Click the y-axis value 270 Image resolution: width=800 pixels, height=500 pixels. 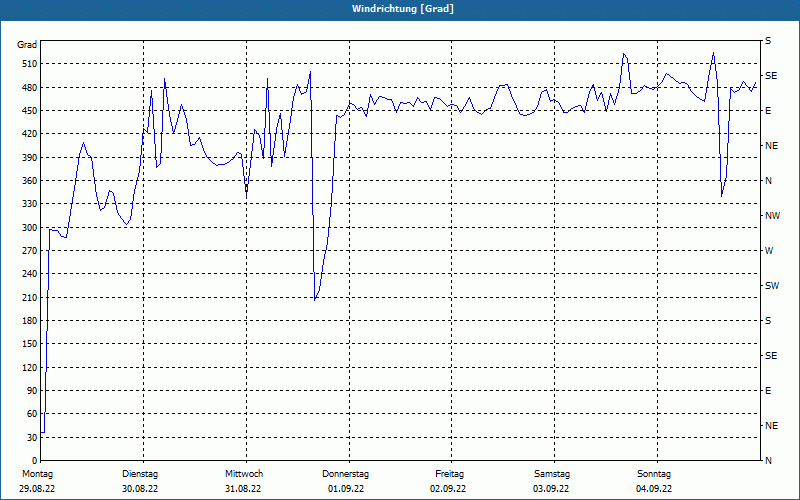point(30,251)
